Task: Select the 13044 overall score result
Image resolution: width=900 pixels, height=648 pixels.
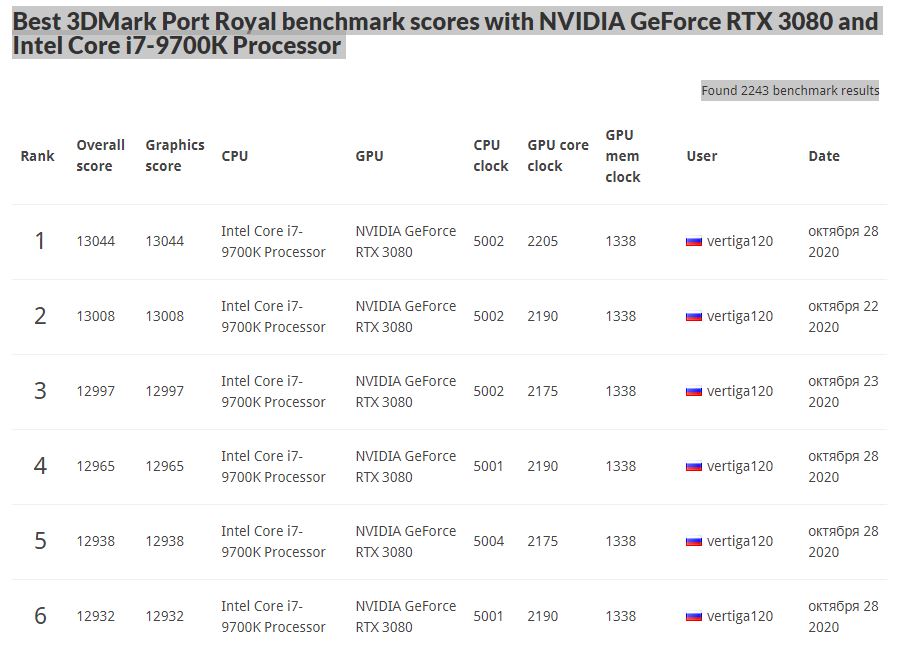Action: (95, 241)
